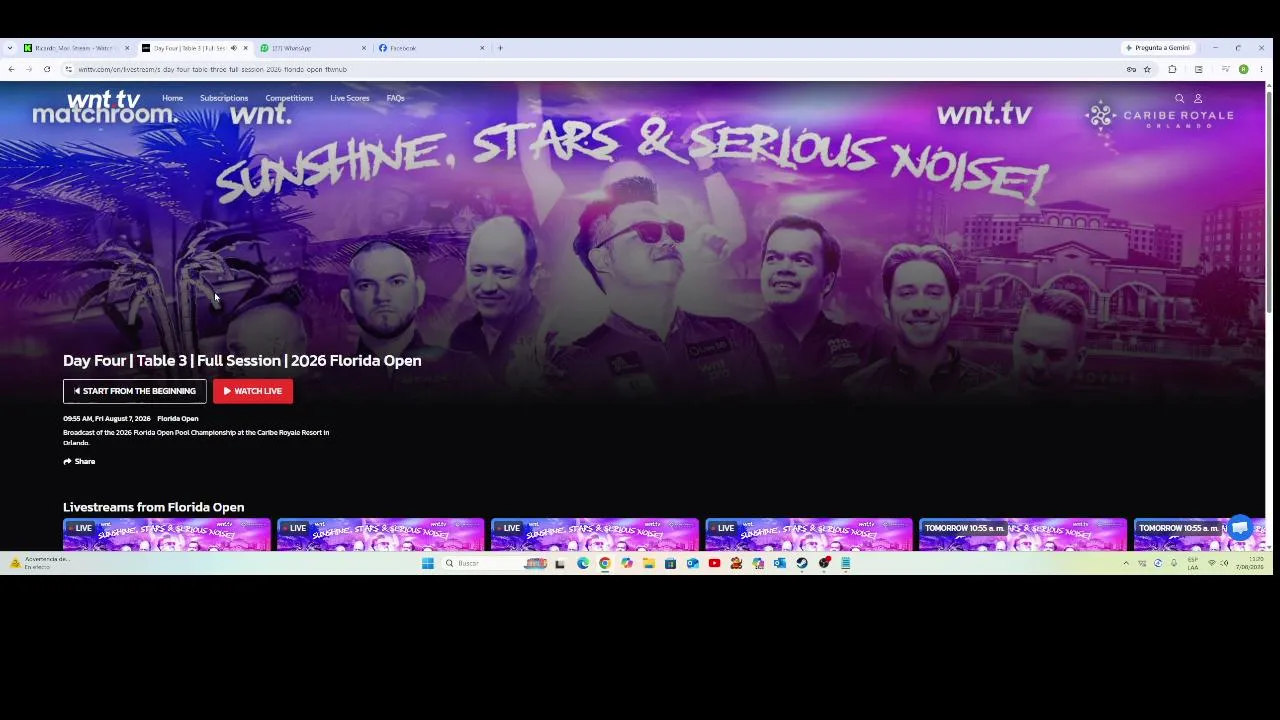Launch Steam from the taskbar

coord(801,563)
